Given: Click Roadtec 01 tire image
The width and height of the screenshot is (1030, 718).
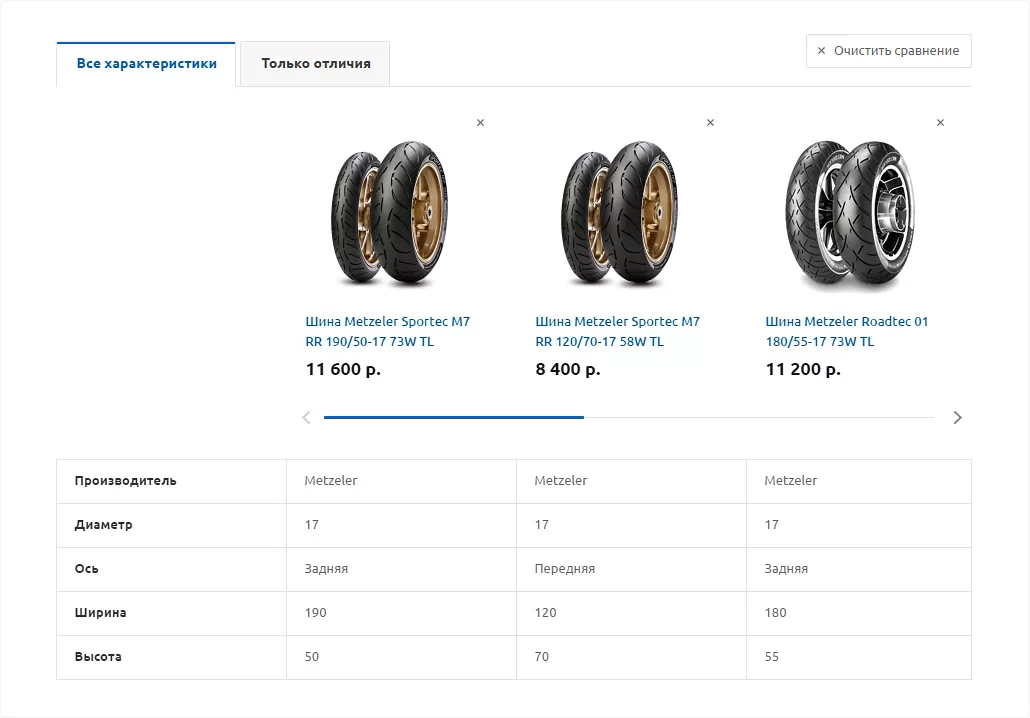Looking at the screenshot, I should coord(850,214).
